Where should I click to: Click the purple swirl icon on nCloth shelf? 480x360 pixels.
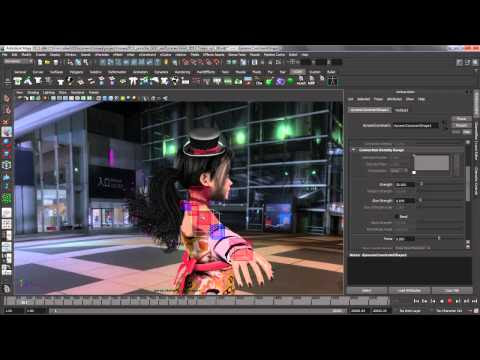point(280,81)
